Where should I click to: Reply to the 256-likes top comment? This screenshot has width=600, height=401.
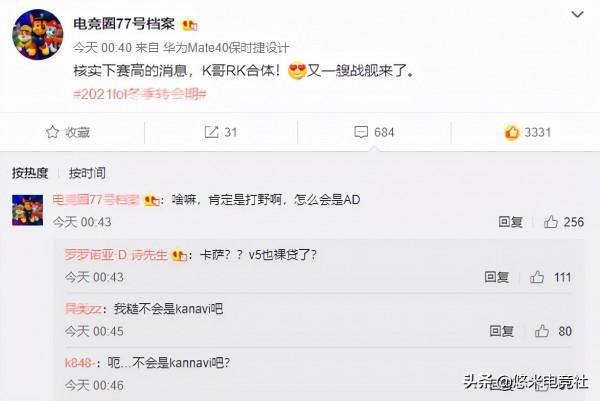point(510,222)
